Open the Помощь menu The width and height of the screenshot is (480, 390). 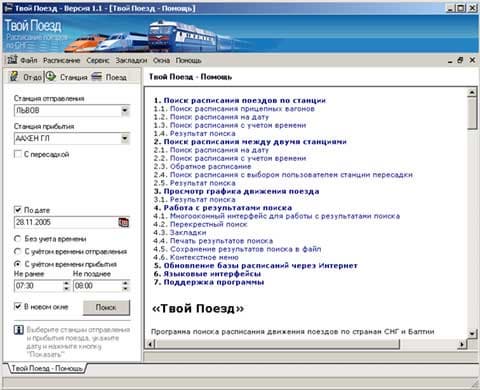[x=188, y=60]
